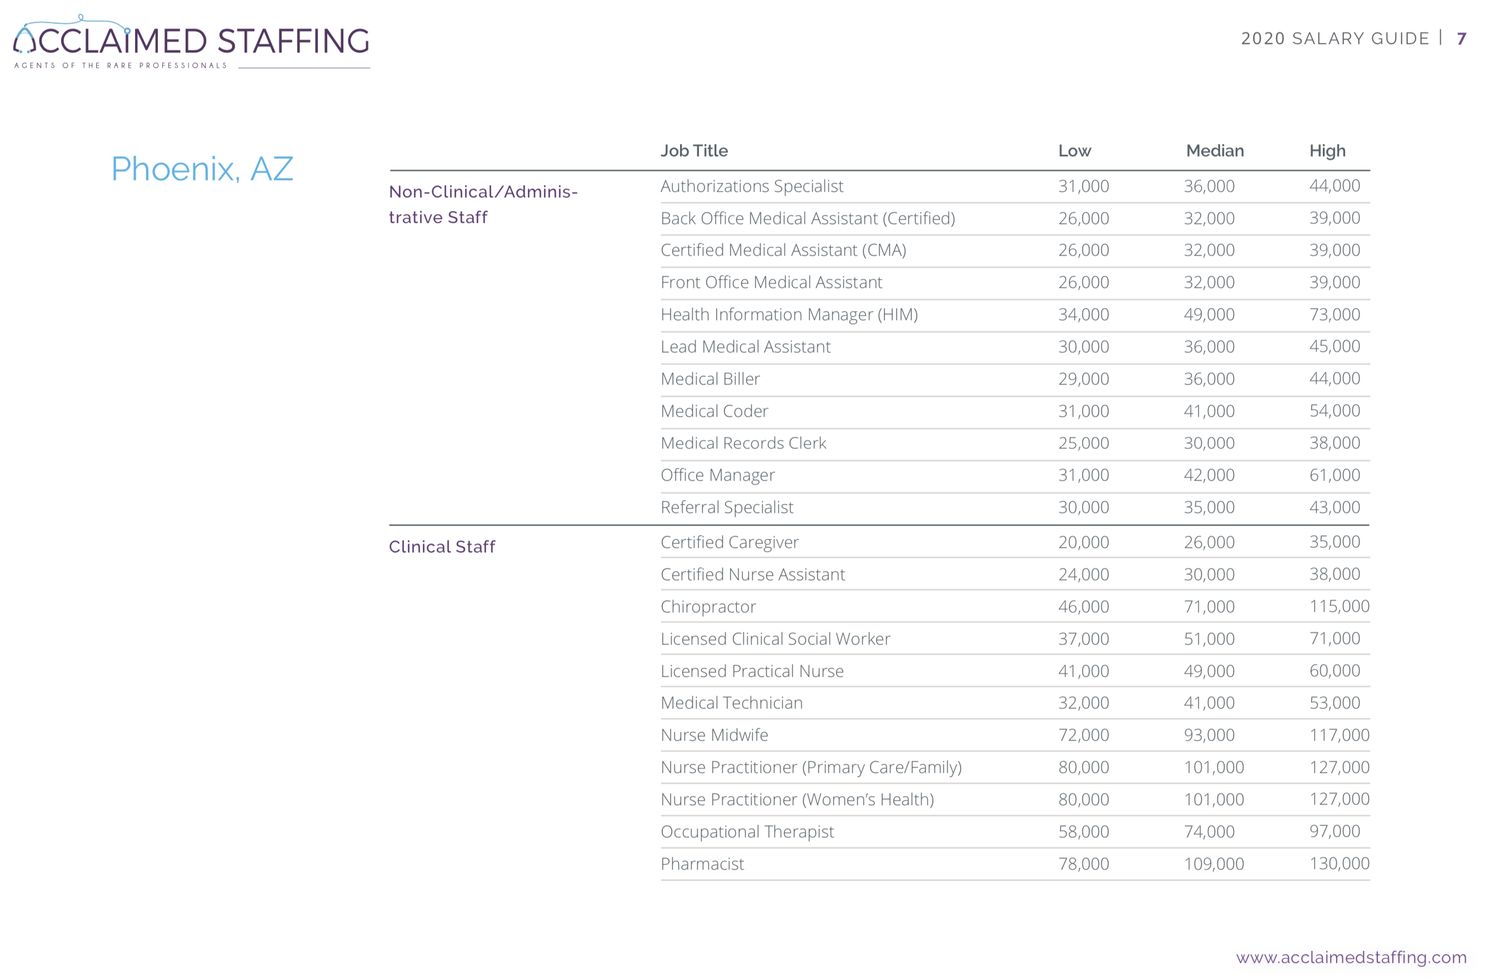The height and width of the screenshot is (980, 1500).
Task: Click Pharmacist low value 78,000
Action: click(x=1084, y=864)
